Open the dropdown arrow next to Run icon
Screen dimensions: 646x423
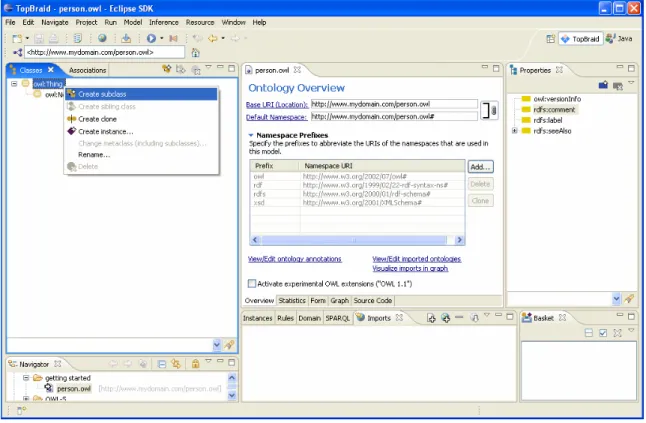click(x=162, y=38)
